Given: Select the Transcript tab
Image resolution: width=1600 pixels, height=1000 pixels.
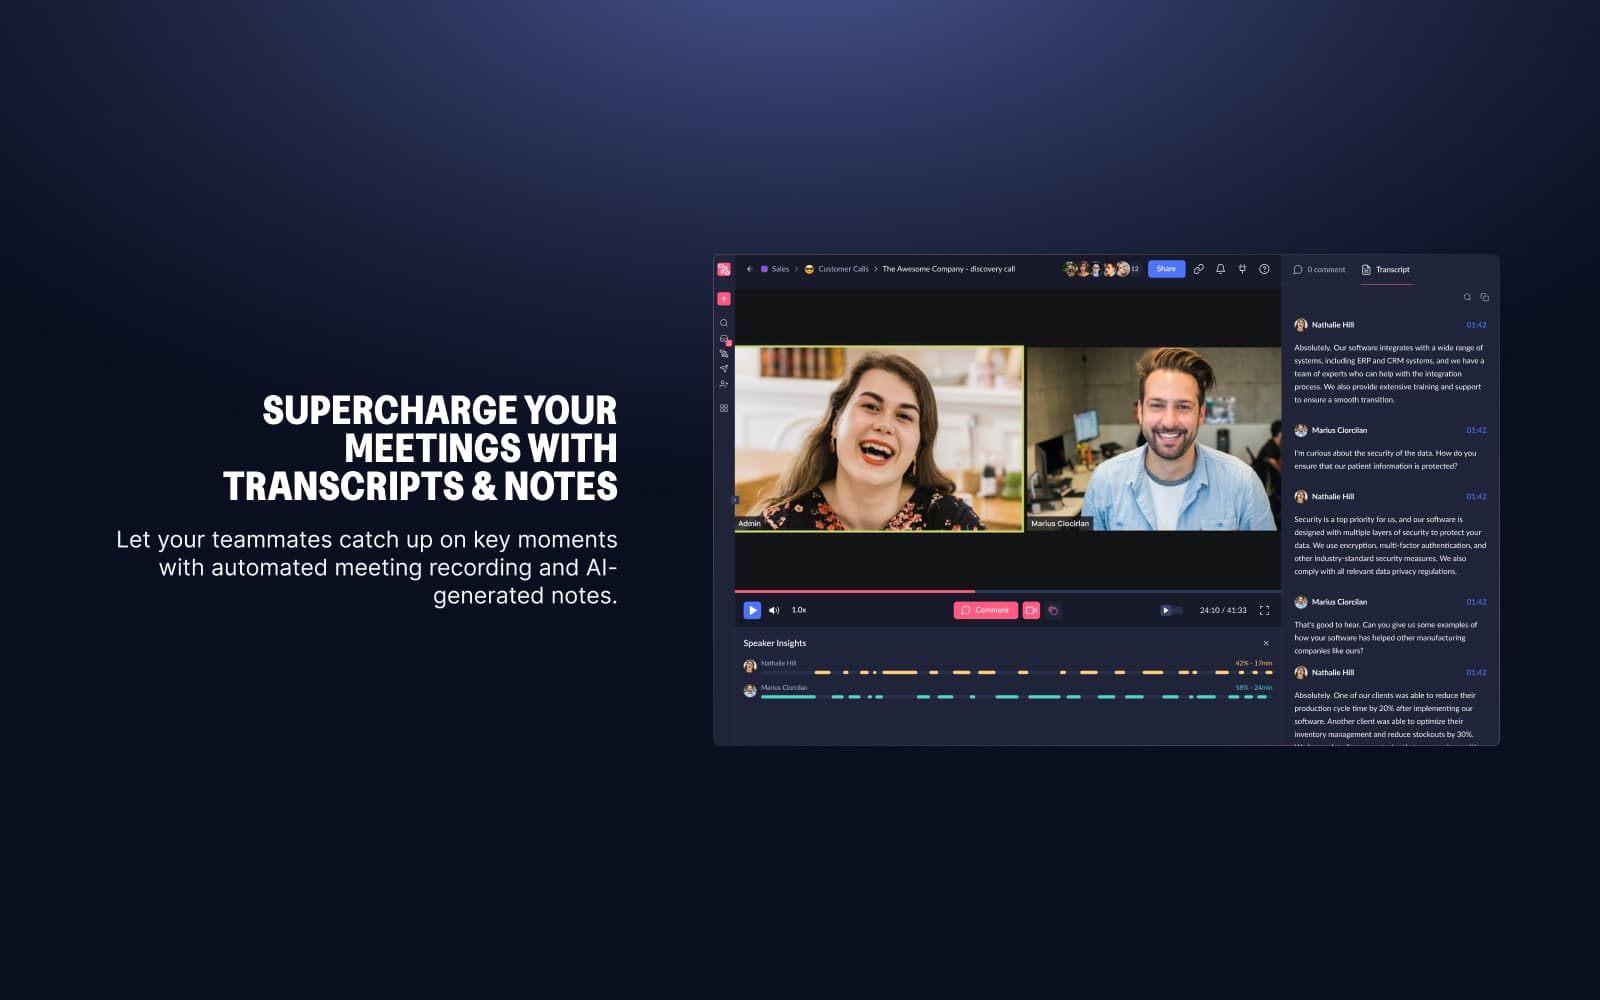Looking at the screenshot, I should (1386, 270).
